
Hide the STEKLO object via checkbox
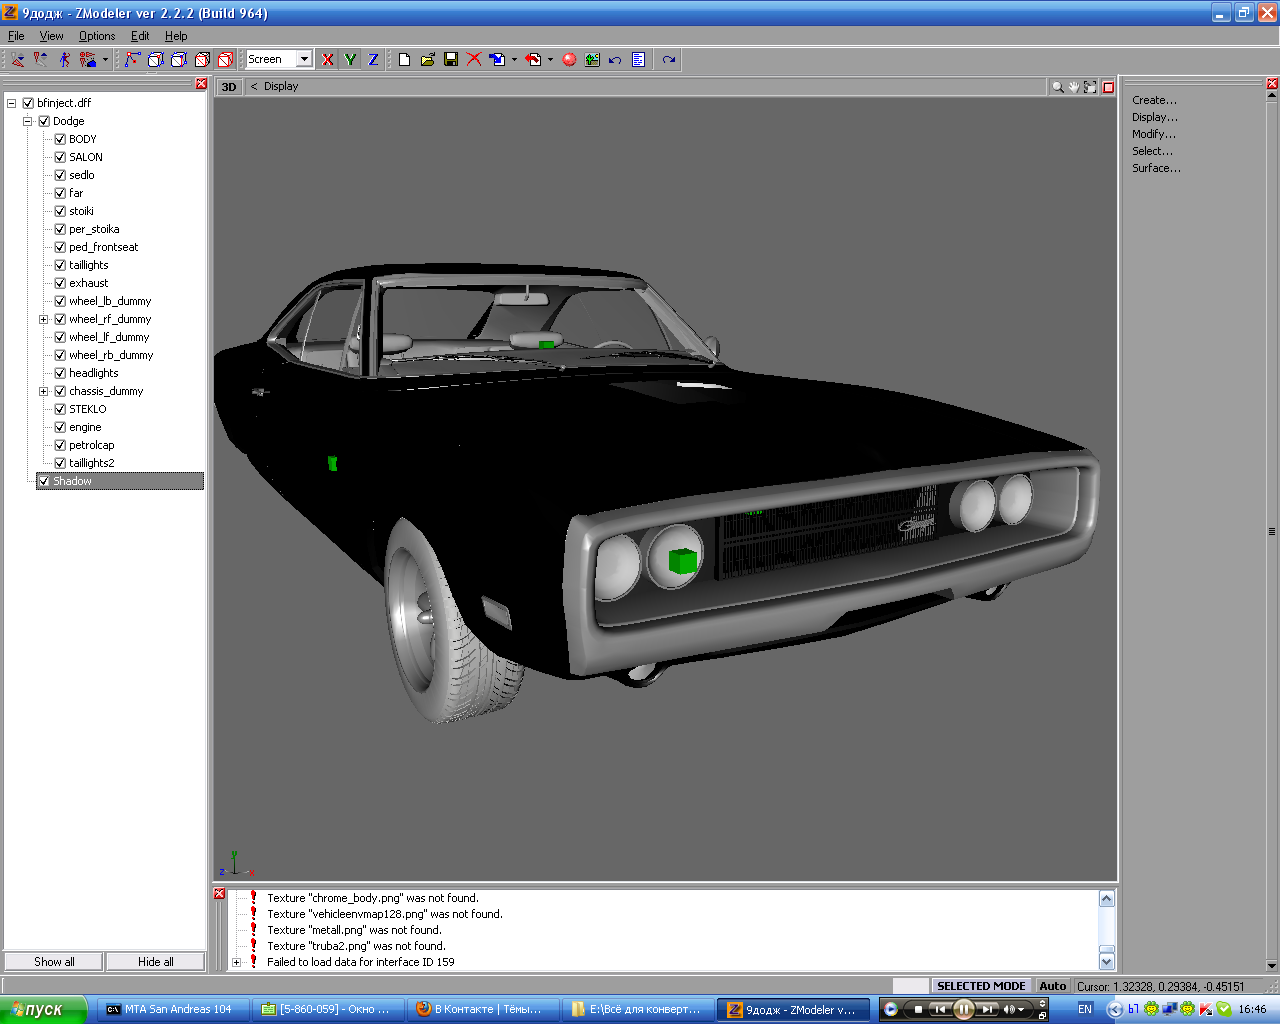point(60,409)
